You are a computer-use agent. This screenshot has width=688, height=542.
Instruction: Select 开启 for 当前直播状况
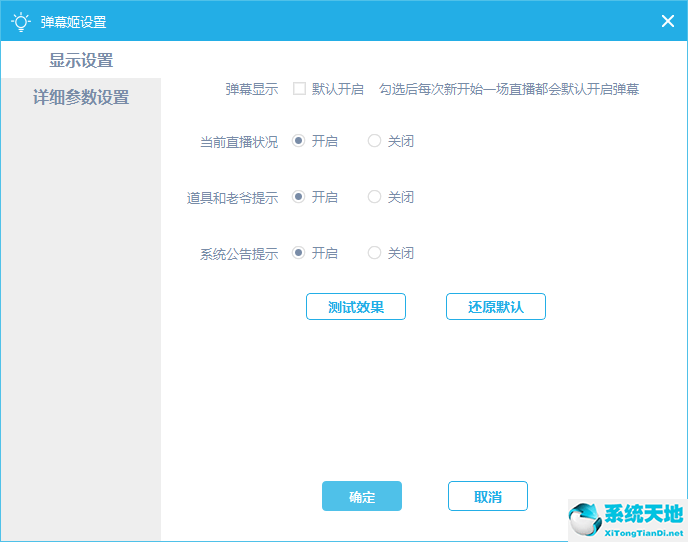(x=298, y=141)
